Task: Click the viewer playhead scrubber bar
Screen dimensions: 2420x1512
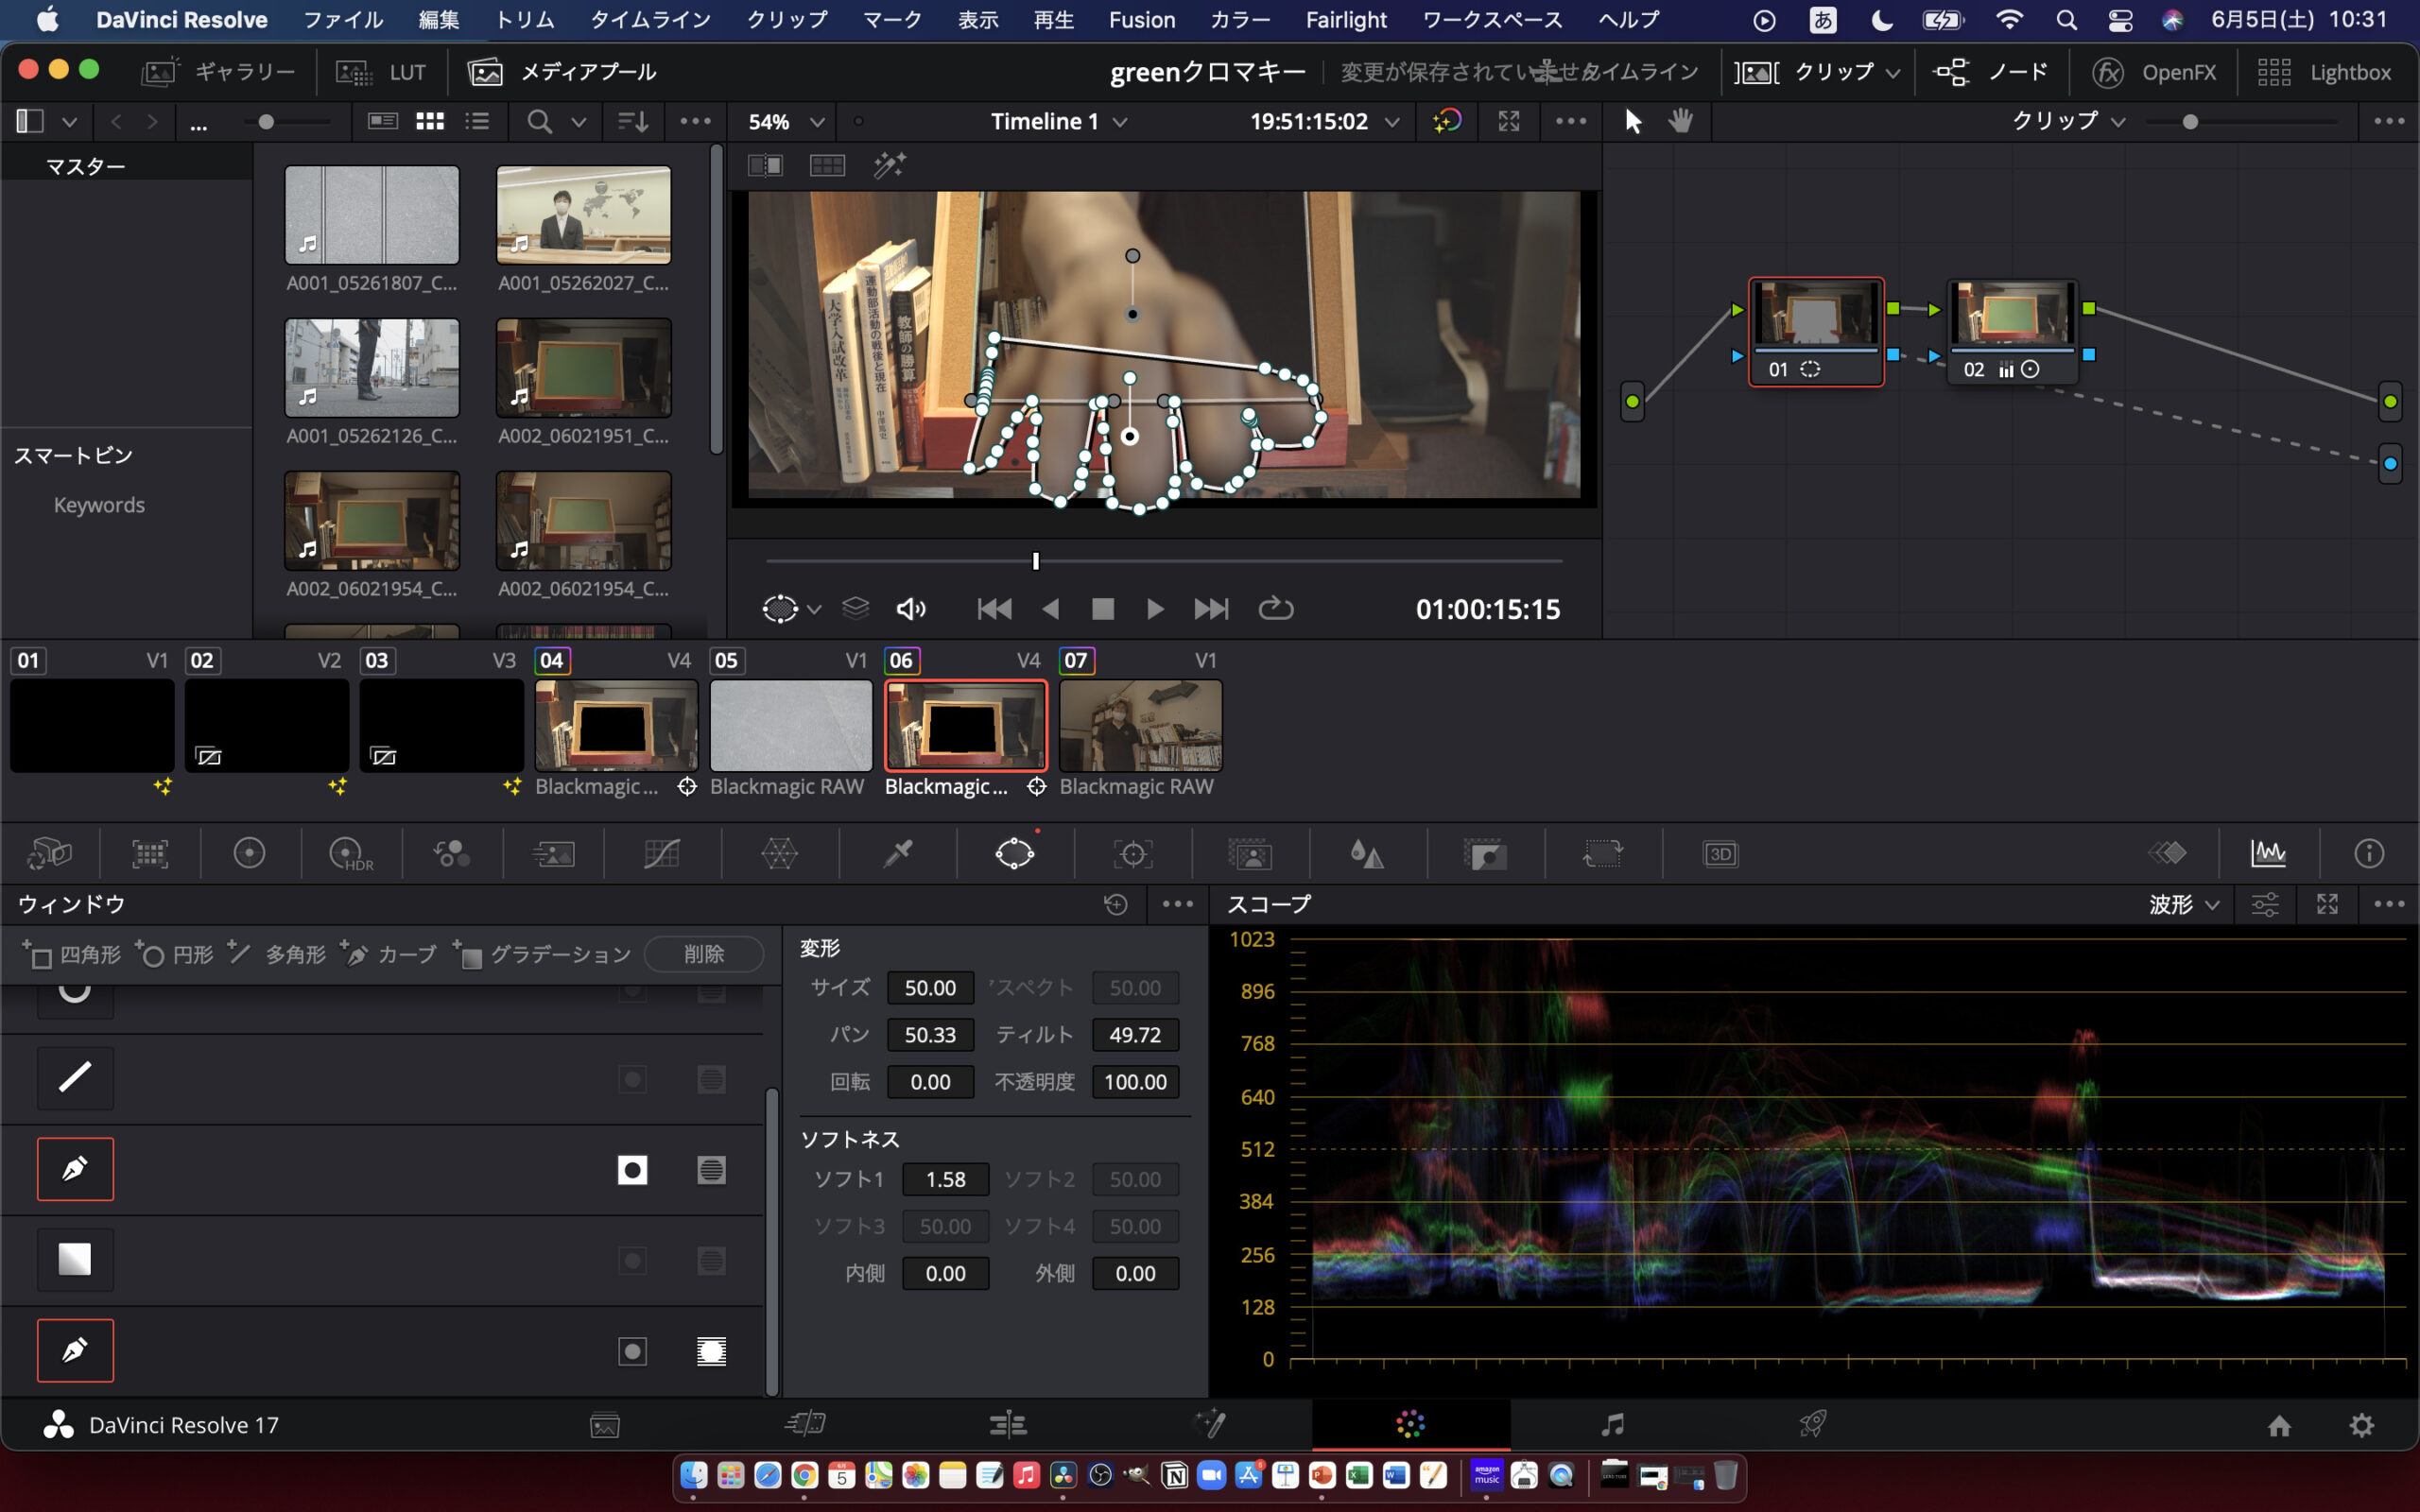Action: pos(1163,561)
